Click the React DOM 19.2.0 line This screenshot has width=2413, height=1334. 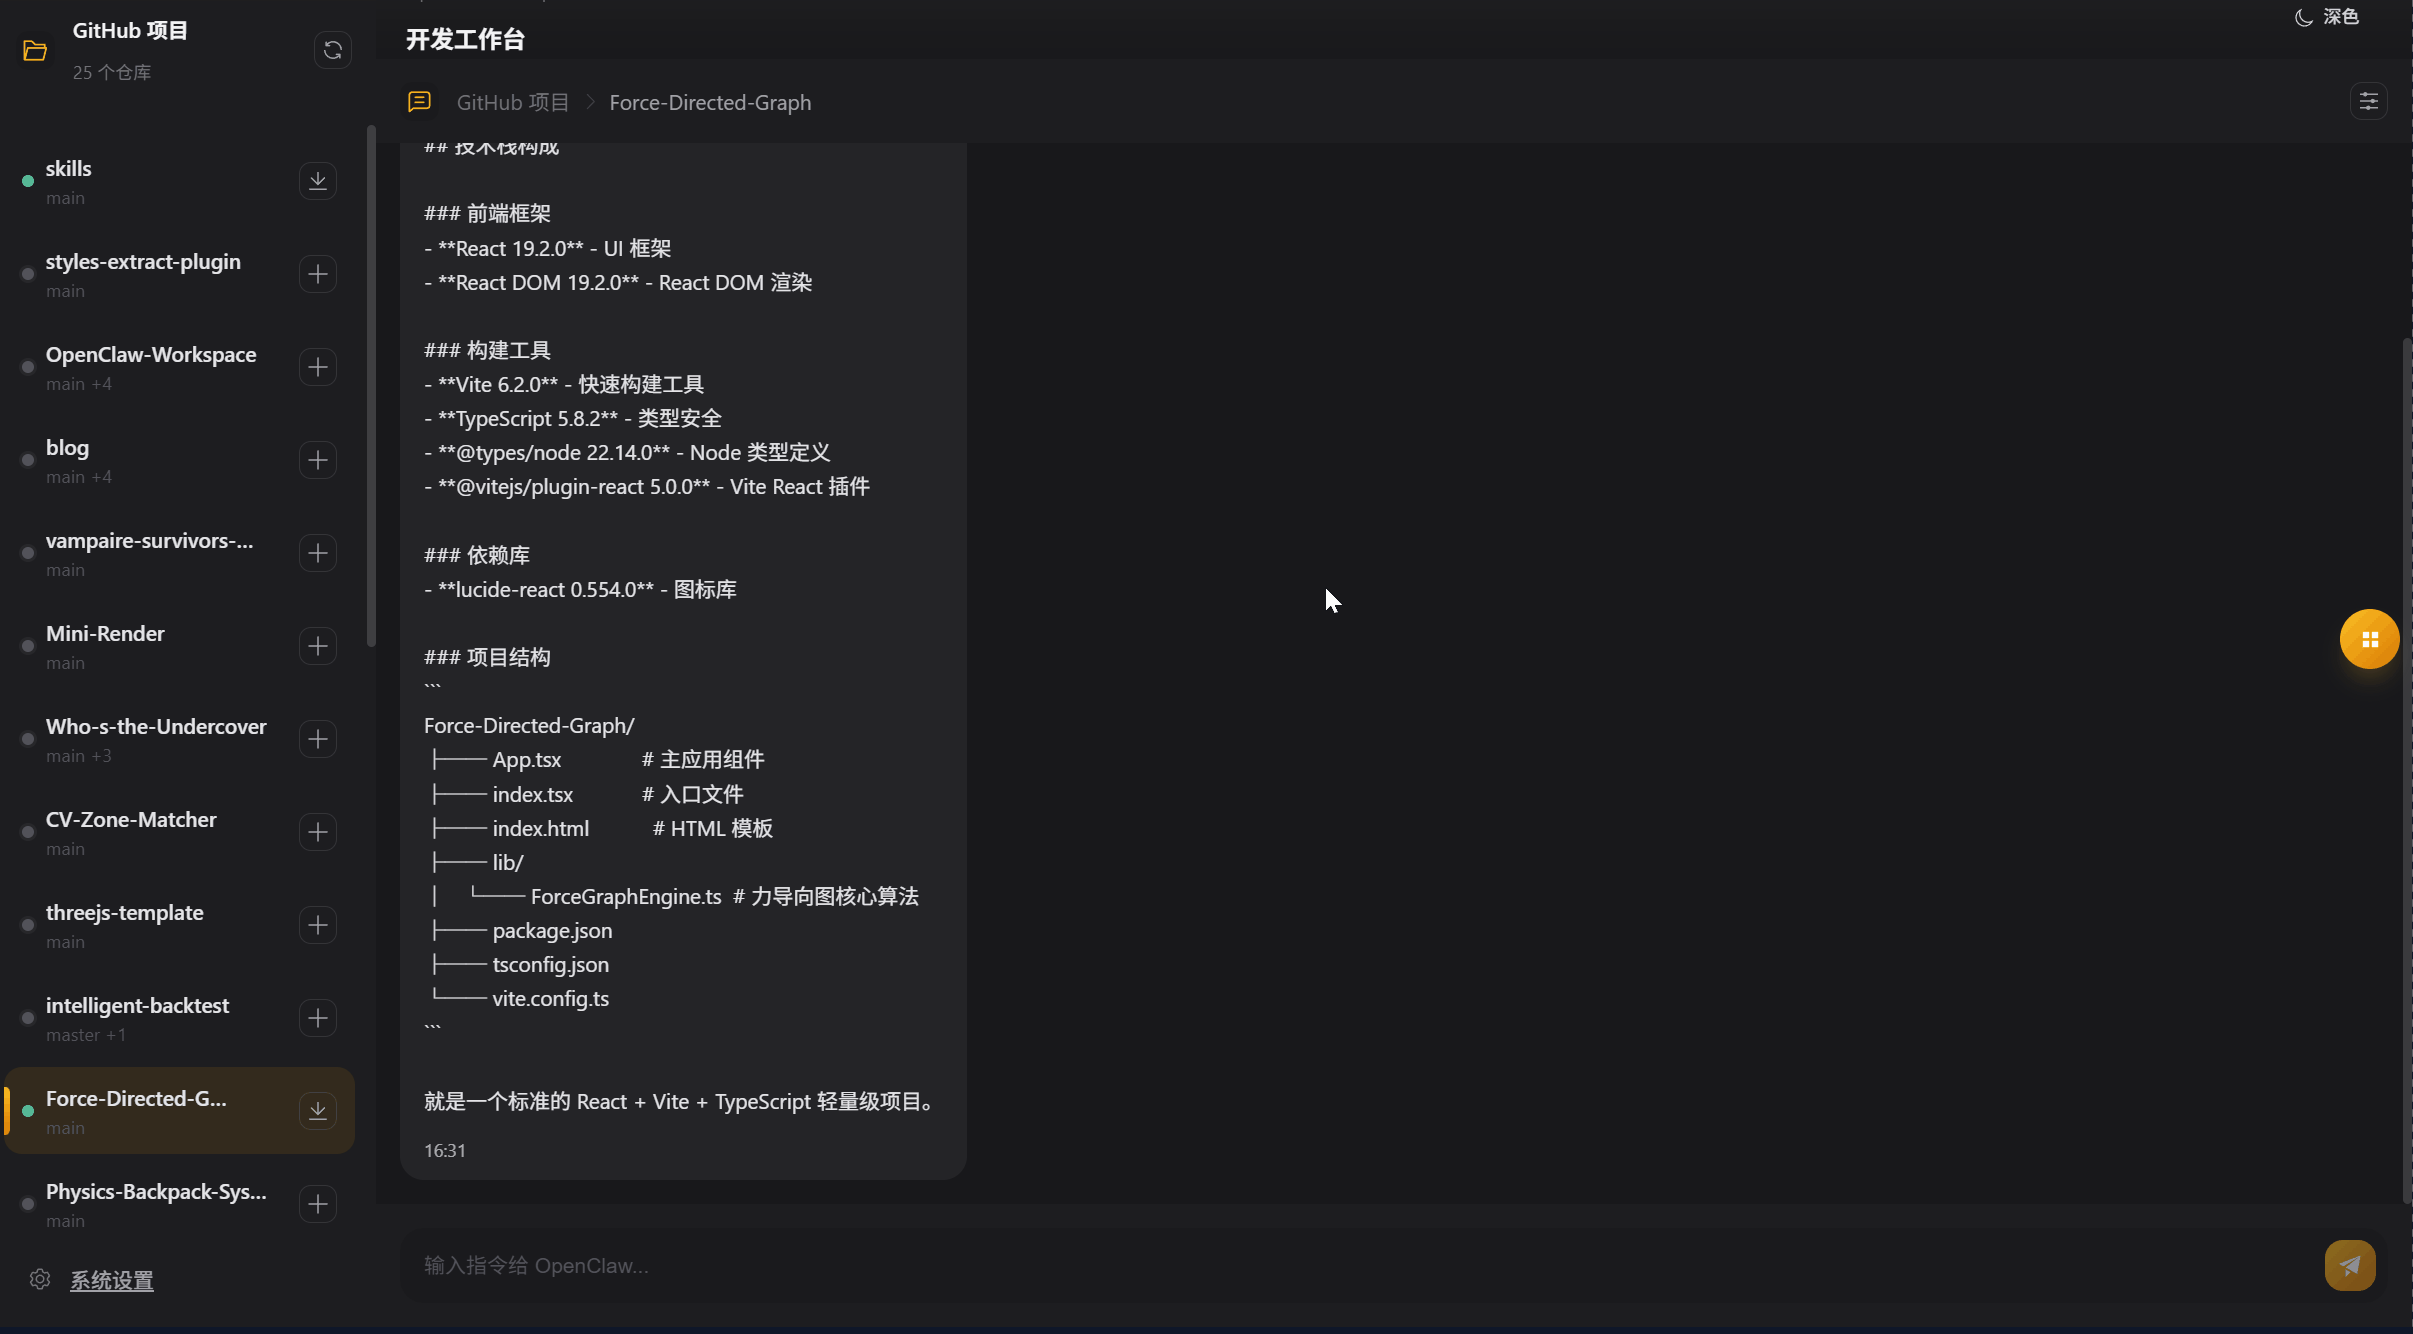[618, 282]
